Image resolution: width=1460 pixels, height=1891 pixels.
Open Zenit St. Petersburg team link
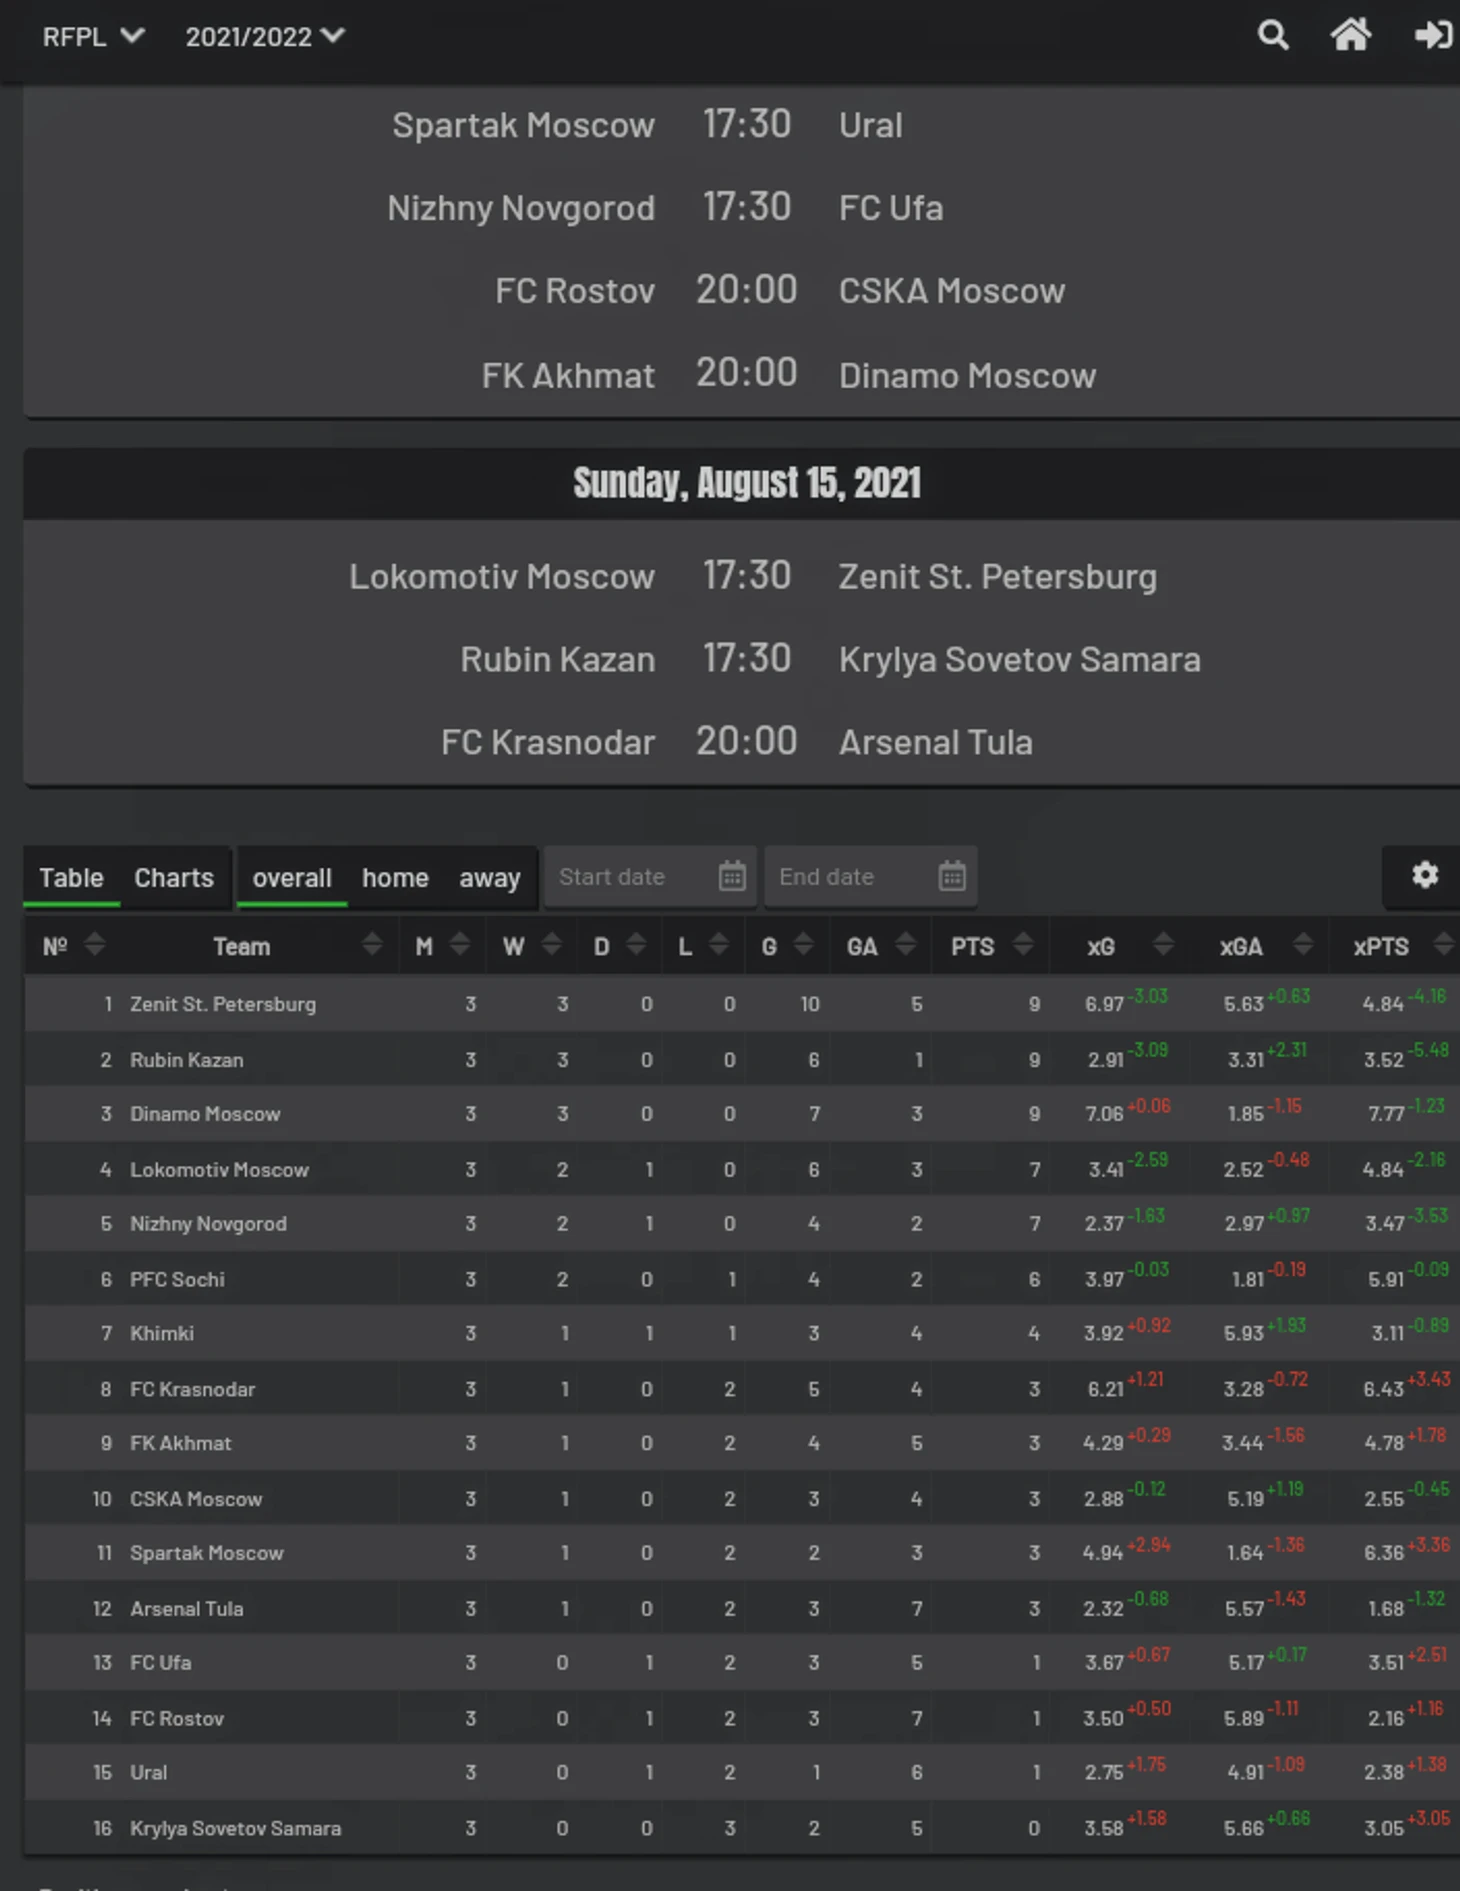(x=222, y=1004)
